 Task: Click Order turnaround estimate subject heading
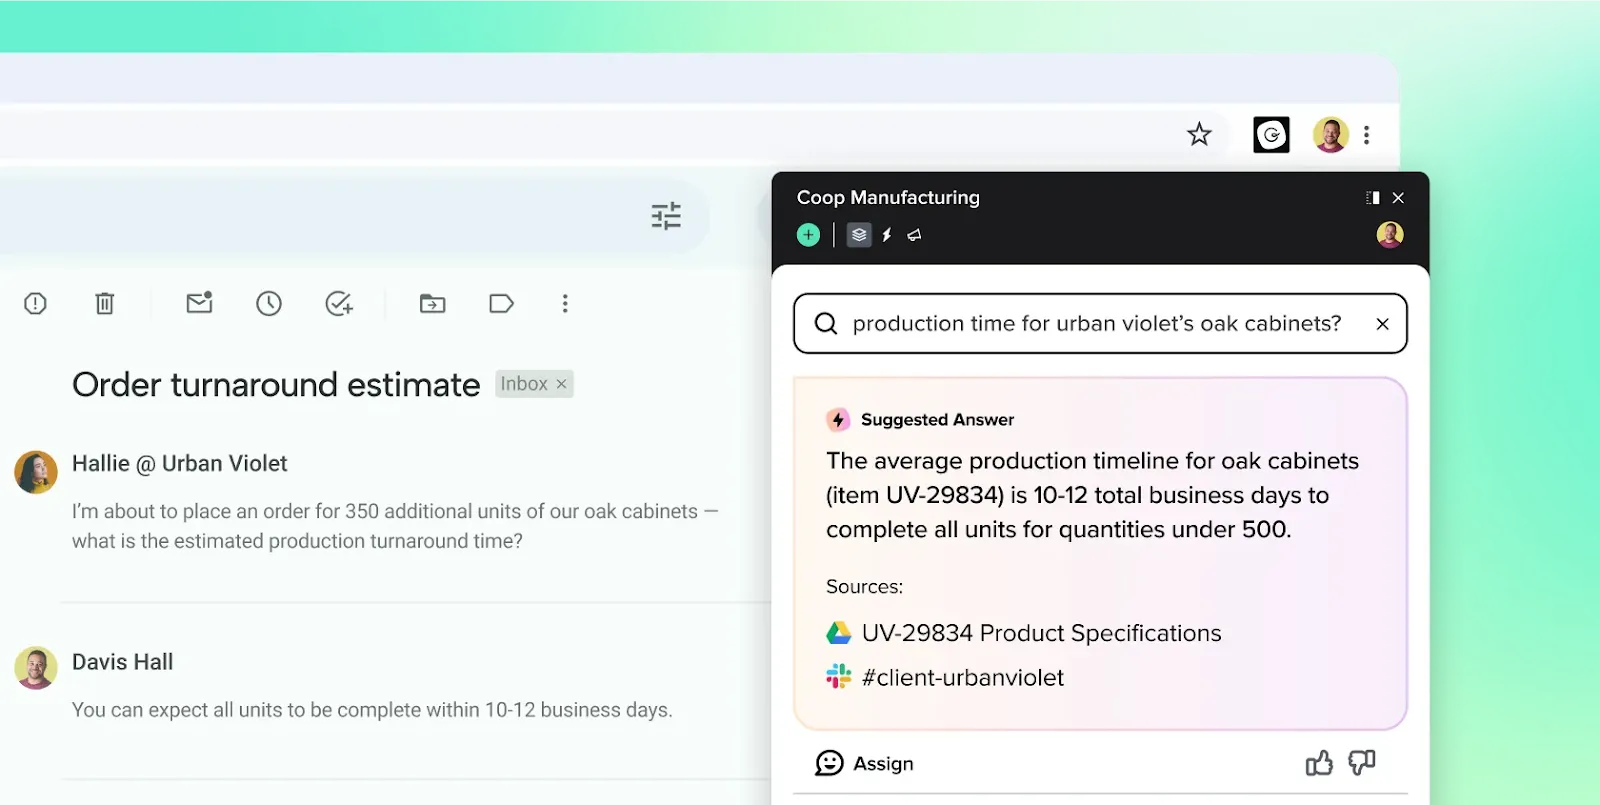click(276, 385)
